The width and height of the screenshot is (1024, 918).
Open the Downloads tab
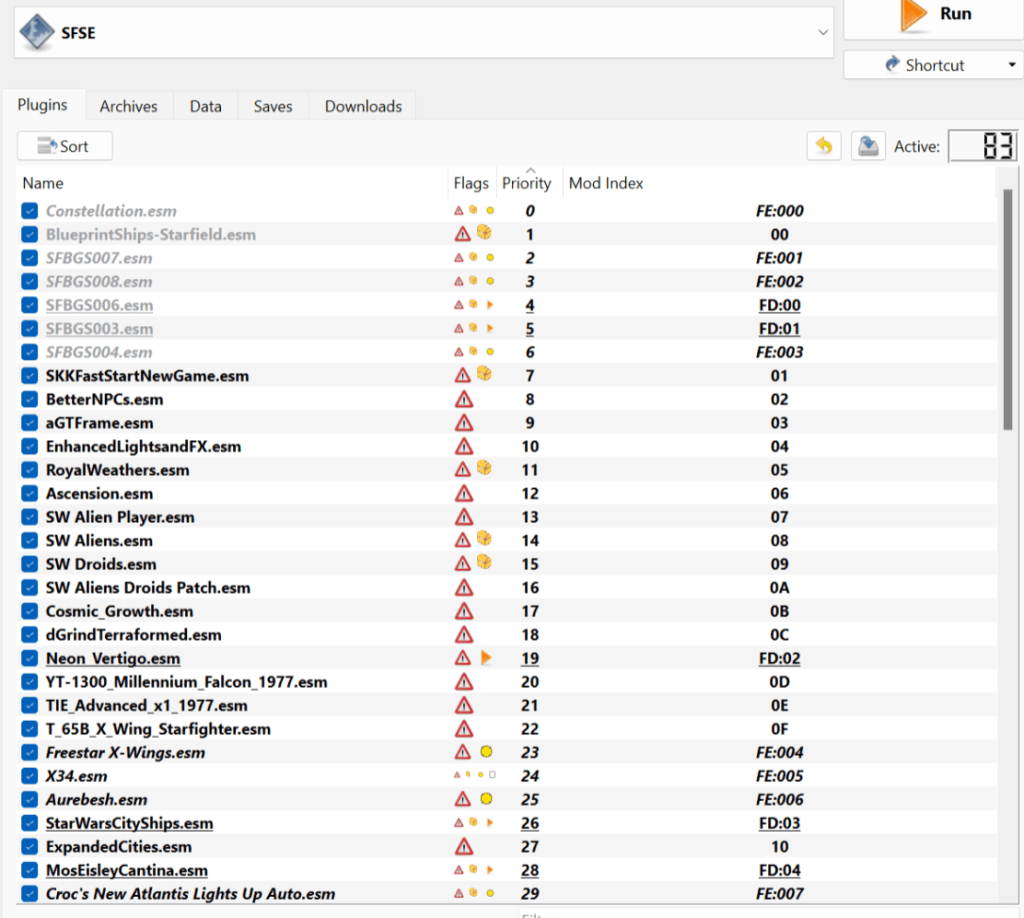point(363,106)
